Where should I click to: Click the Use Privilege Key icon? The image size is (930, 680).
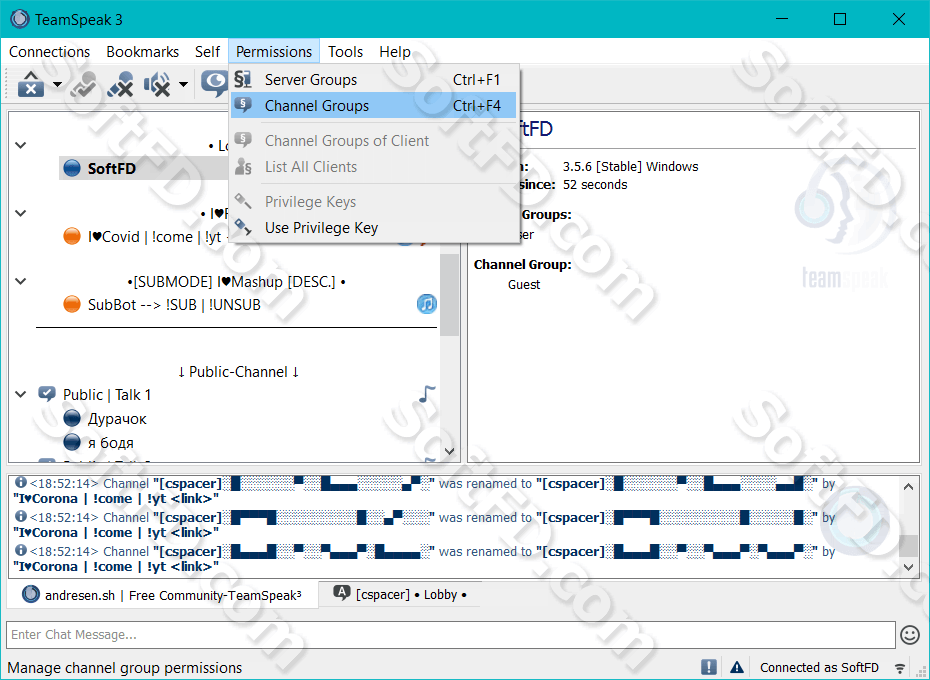(243, 227)
